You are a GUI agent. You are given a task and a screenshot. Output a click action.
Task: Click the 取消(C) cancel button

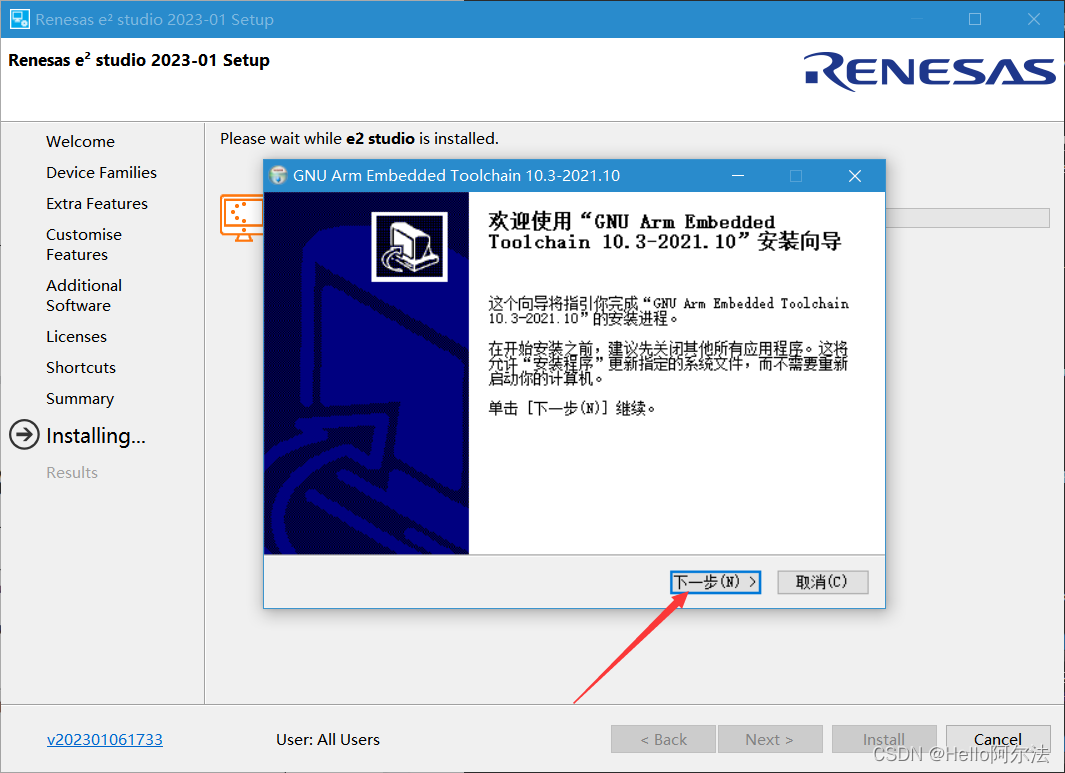click(x=823, y=582)
